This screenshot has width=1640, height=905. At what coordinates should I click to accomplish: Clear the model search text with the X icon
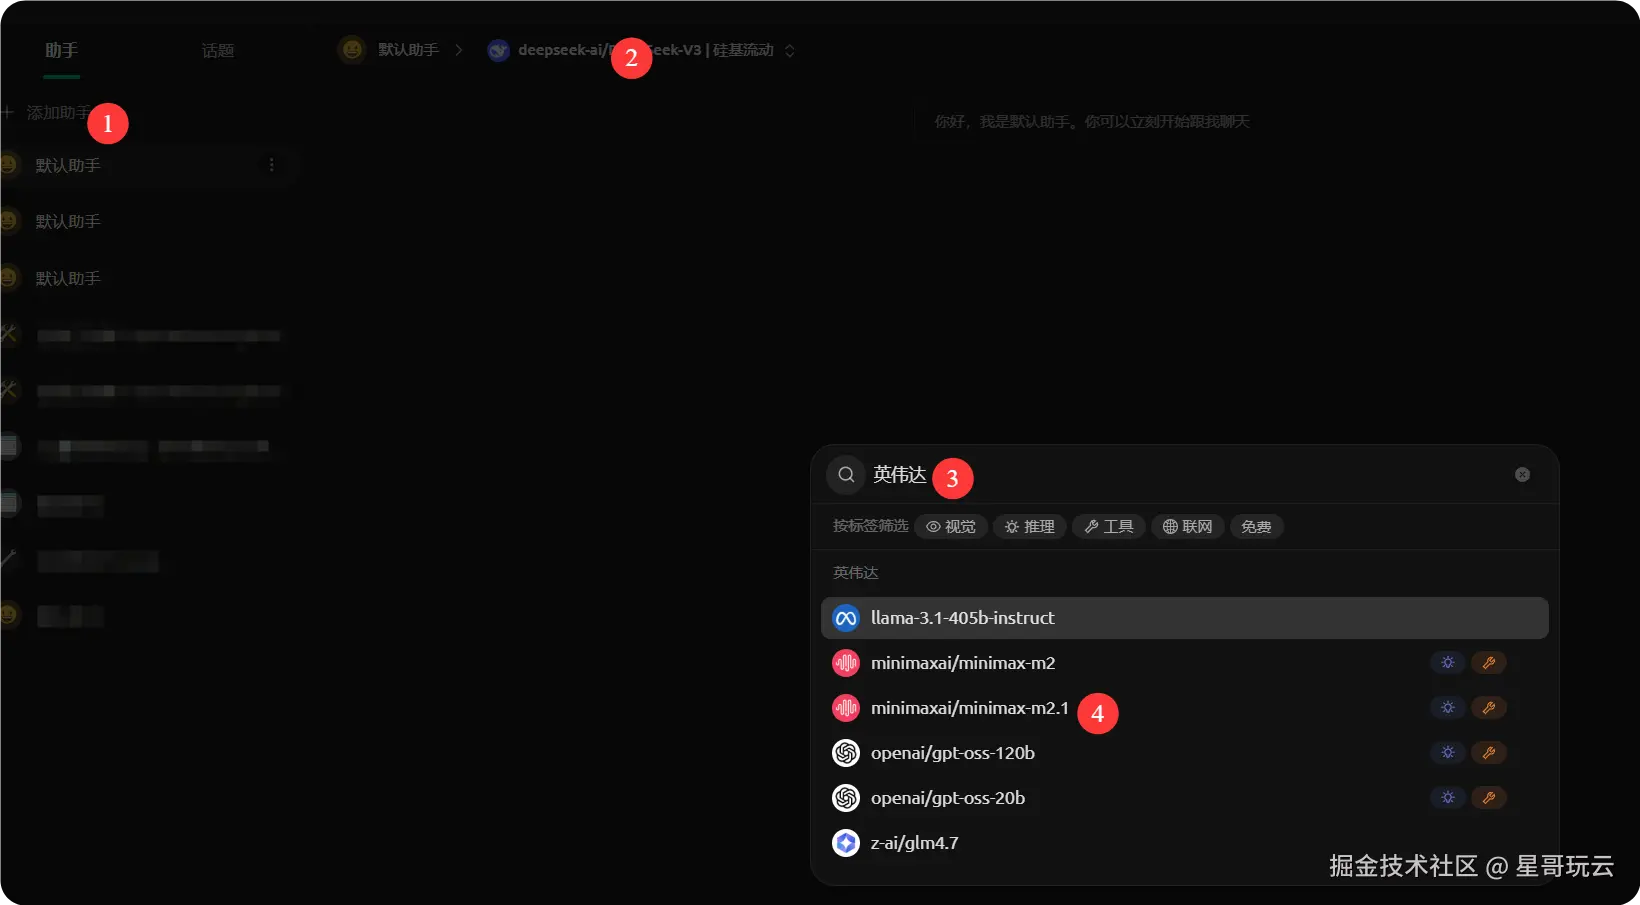pyautogui.click(x=1522, y=475)
